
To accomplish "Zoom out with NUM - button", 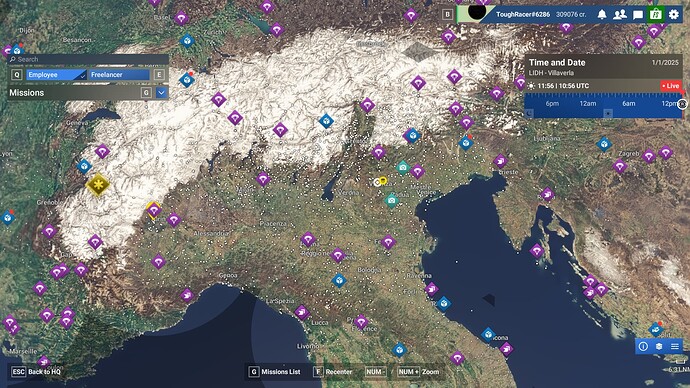I will coord(375,372).
